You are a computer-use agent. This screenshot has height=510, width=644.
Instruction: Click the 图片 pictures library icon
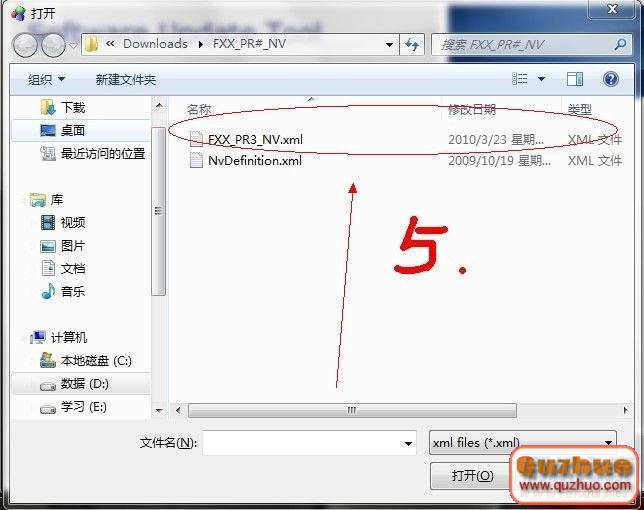(48, 246)
